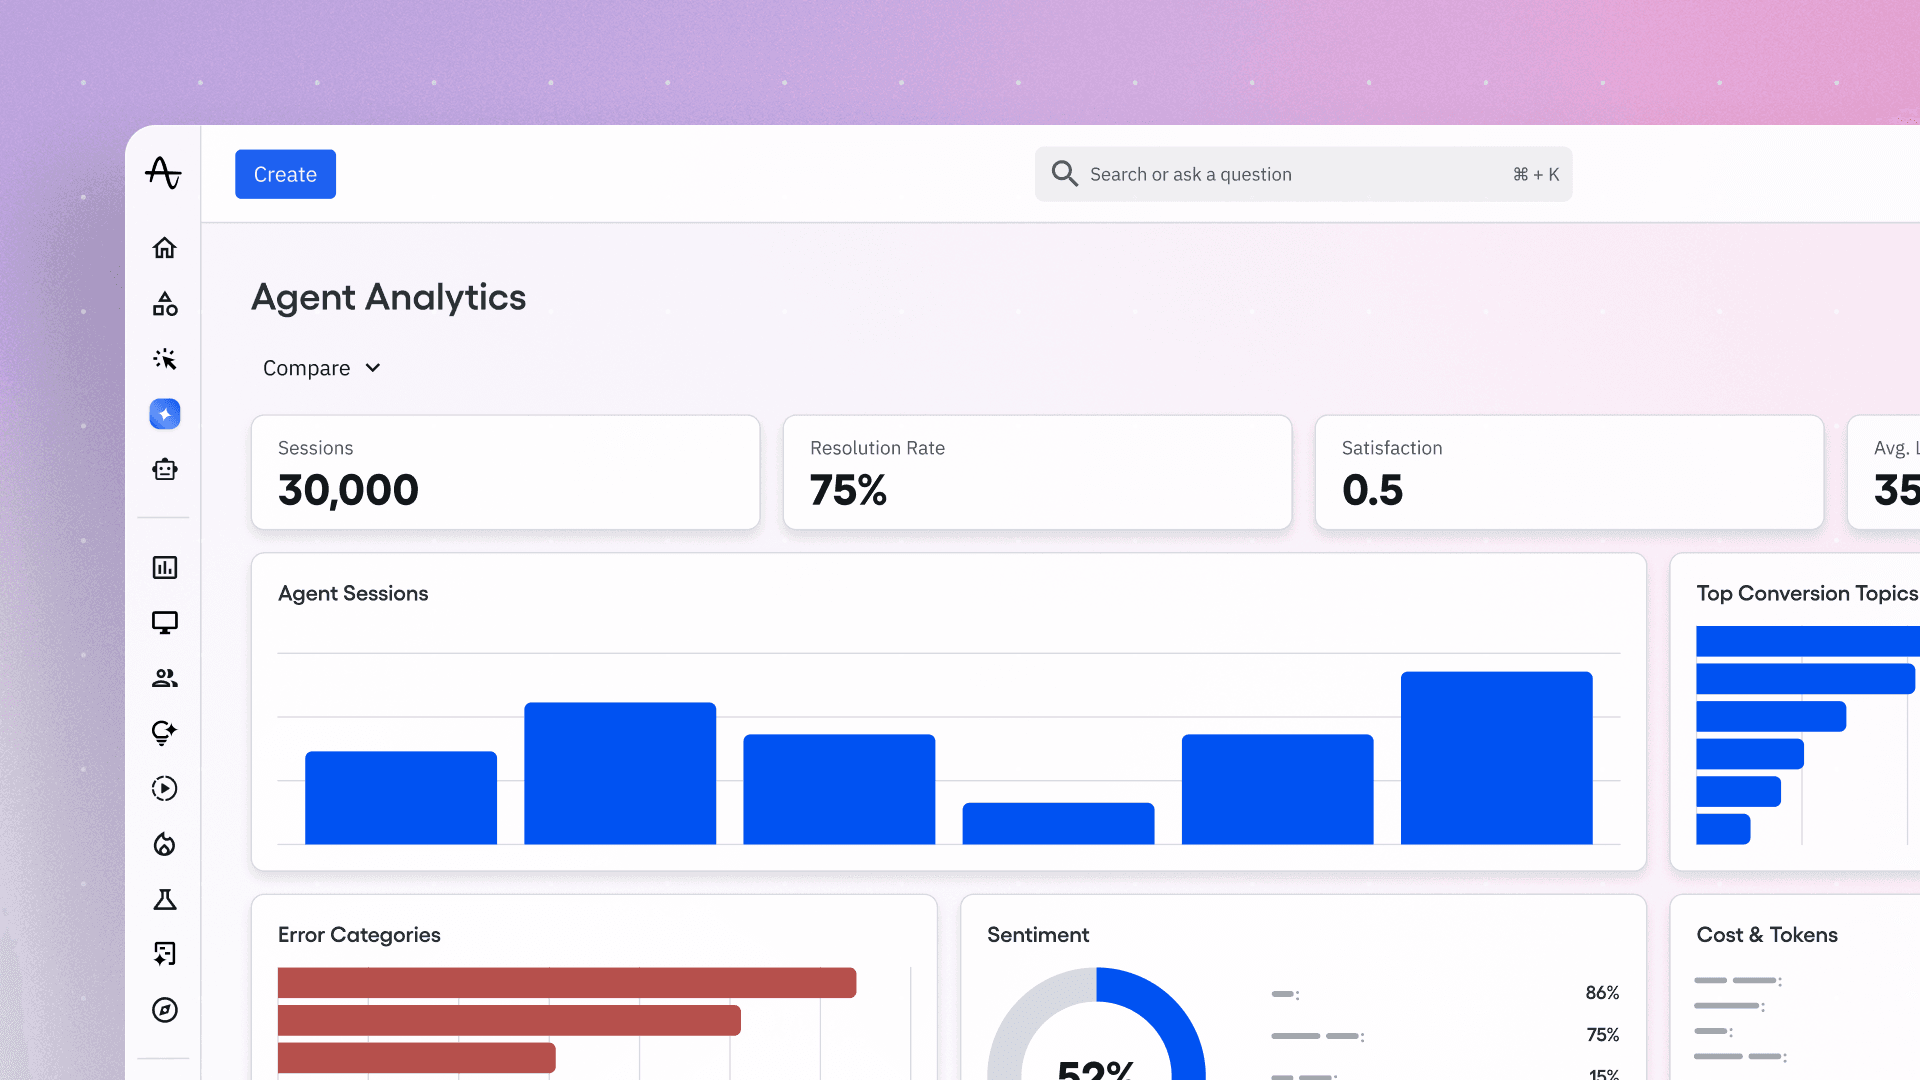The image size is (1920, 1080).
Task: Select the robot agent icon in sidebar
Action: (x=164, y=468)
